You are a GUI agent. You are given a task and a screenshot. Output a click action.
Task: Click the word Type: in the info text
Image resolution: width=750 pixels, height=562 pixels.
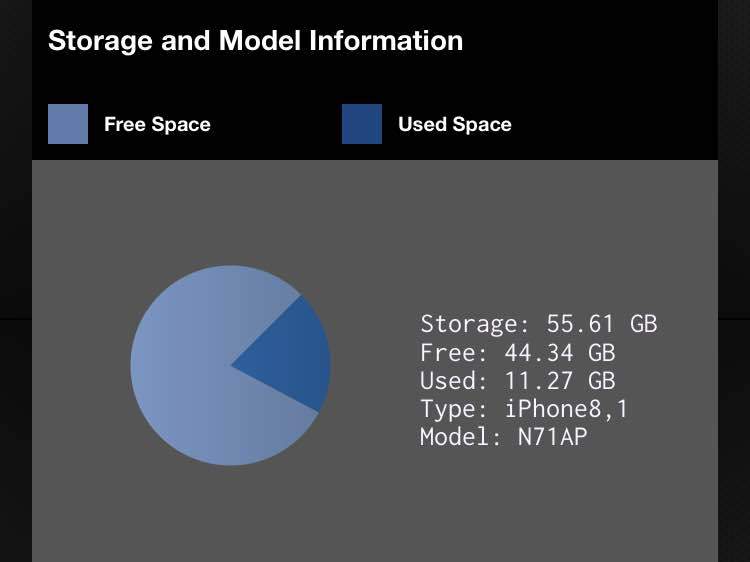[x=454, y=409]
